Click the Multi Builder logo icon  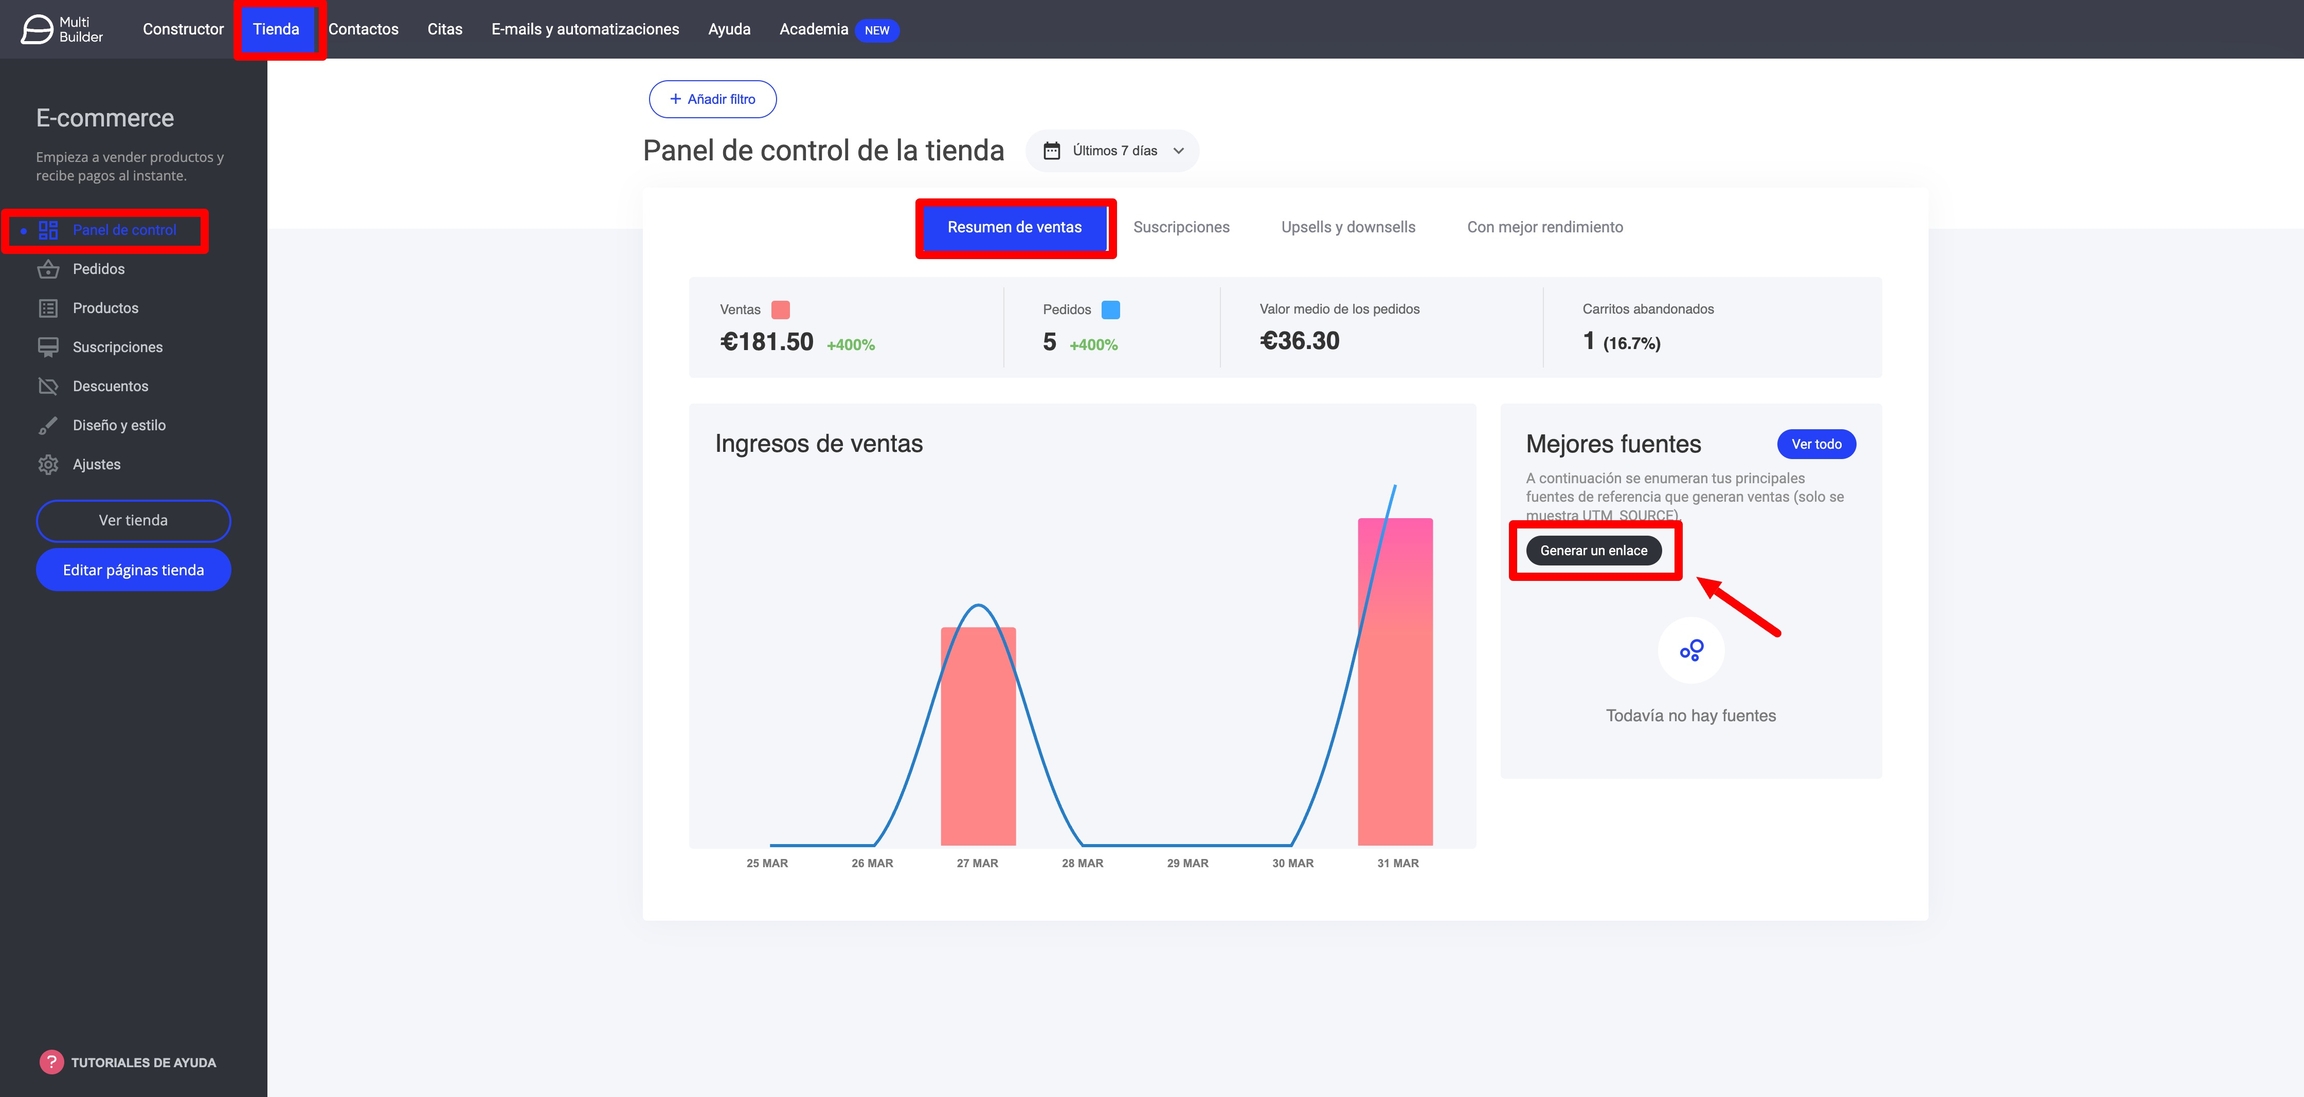[37, 29]
